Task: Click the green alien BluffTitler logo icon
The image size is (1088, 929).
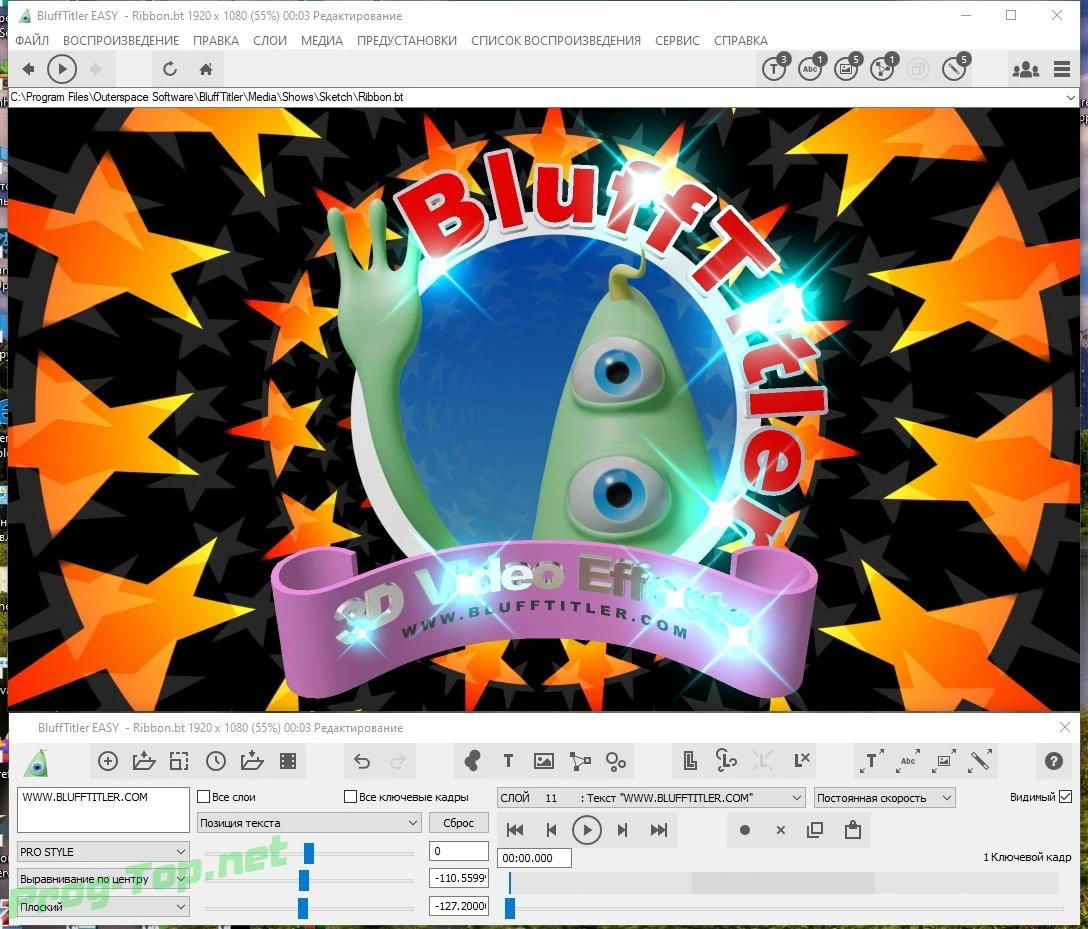Action: 35,761
